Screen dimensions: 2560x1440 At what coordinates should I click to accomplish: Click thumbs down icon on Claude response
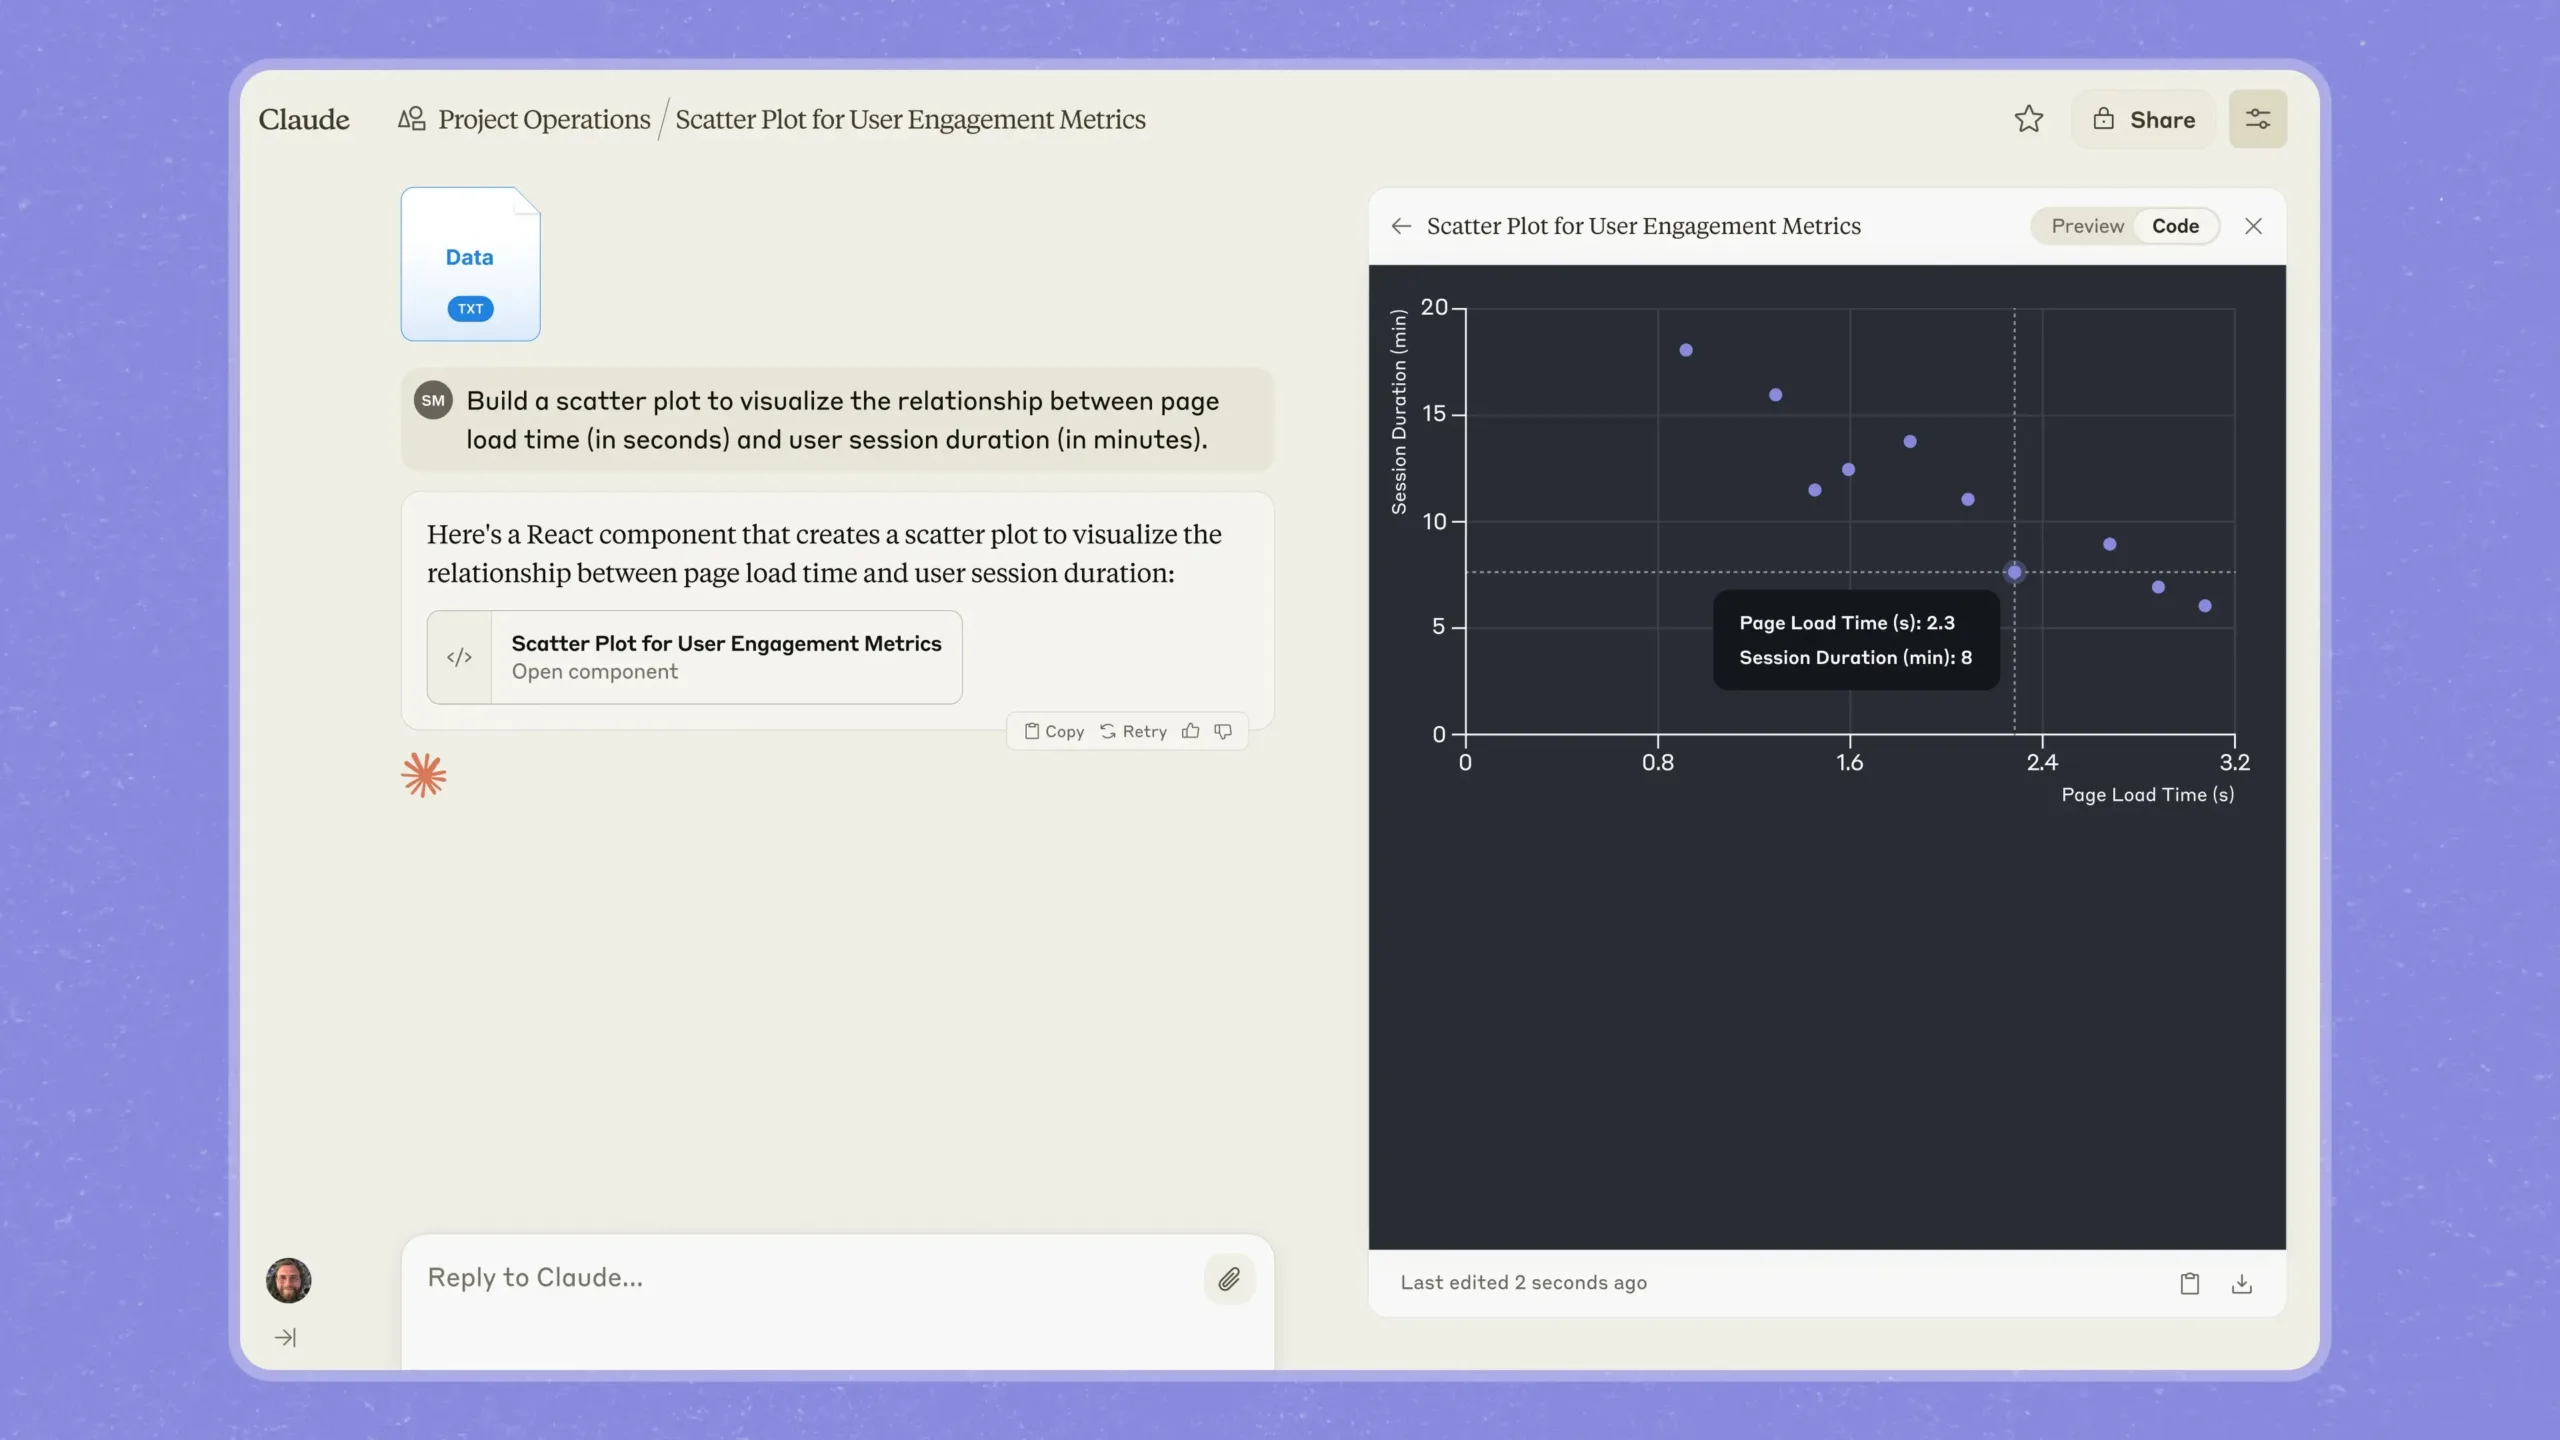click(1224, 730)
